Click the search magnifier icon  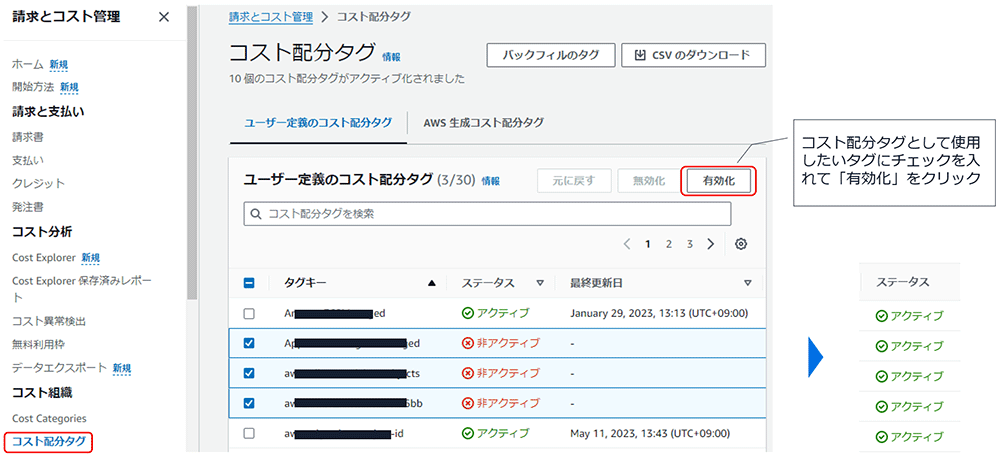point(256,214)
